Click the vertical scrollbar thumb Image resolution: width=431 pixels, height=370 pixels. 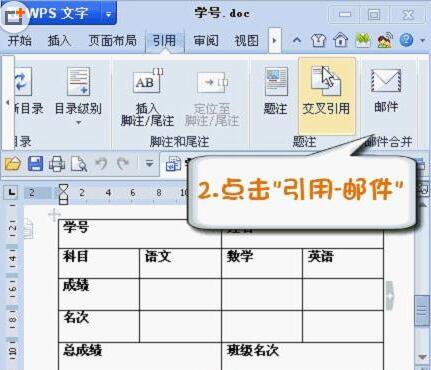pos(421,310)
